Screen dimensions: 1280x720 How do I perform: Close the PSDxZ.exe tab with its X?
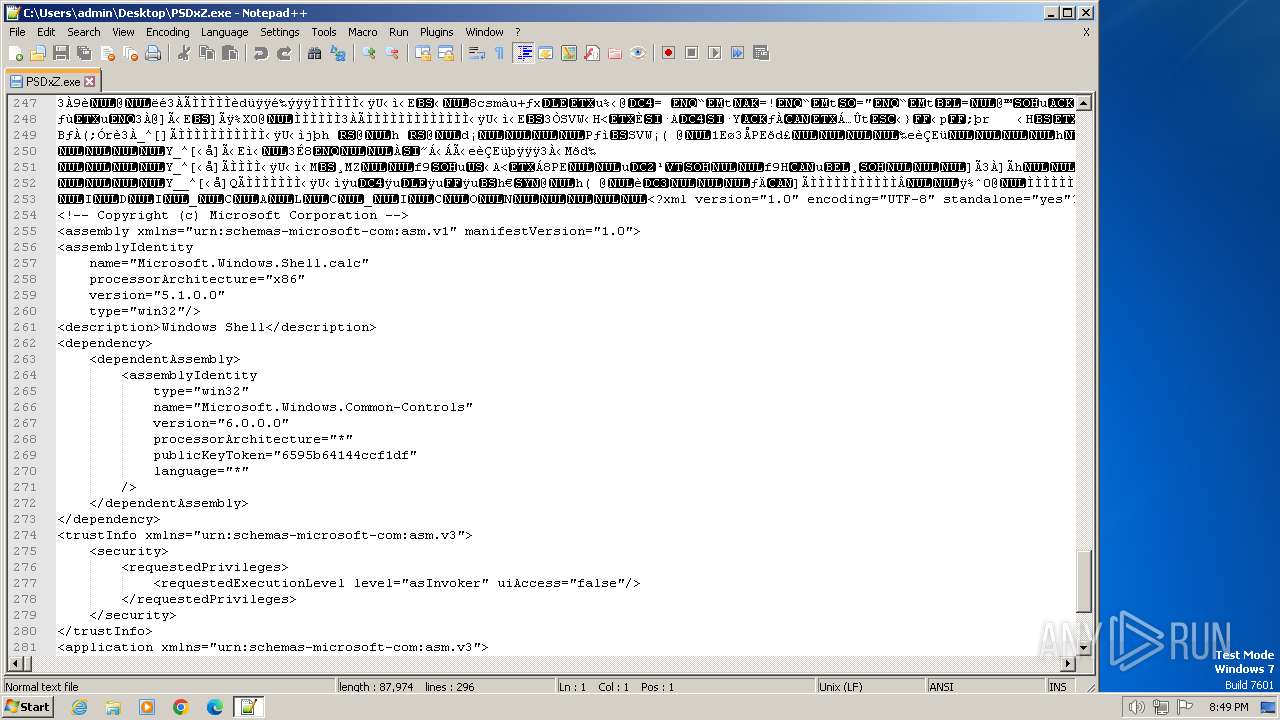[89, 81]
